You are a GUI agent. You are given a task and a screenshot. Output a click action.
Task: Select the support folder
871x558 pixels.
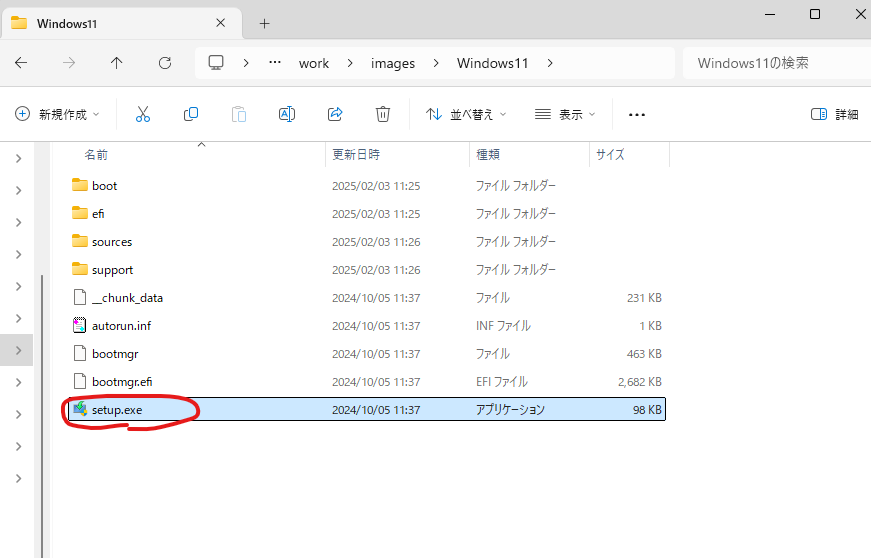click(x=367, y=270)
